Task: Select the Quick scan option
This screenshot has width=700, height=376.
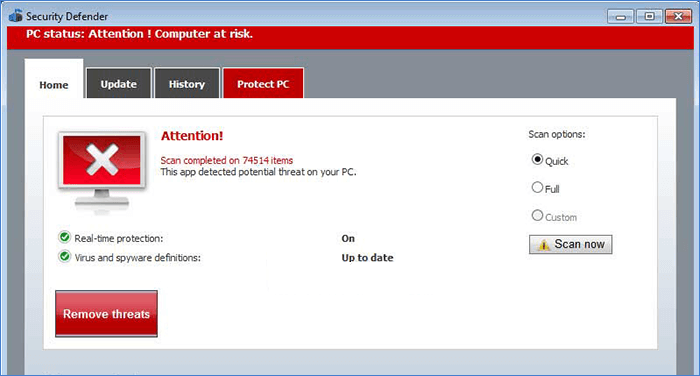Action: tap(538, 159)
